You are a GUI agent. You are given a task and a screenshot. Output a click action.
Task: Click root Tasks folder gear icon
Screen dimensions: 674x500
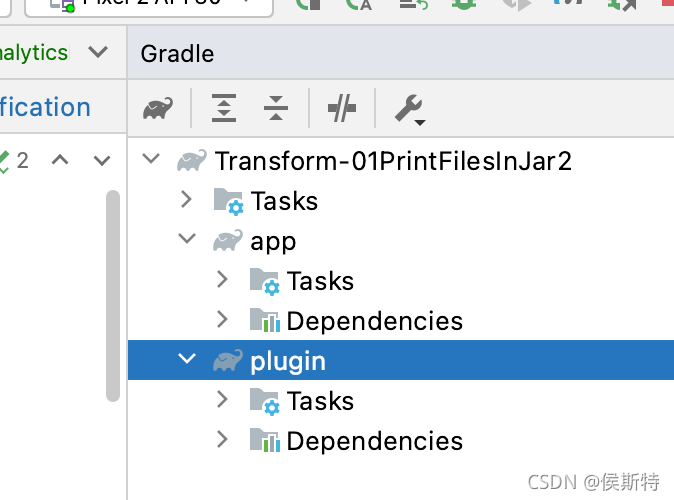pyautogui.click(x=229, y=202)
